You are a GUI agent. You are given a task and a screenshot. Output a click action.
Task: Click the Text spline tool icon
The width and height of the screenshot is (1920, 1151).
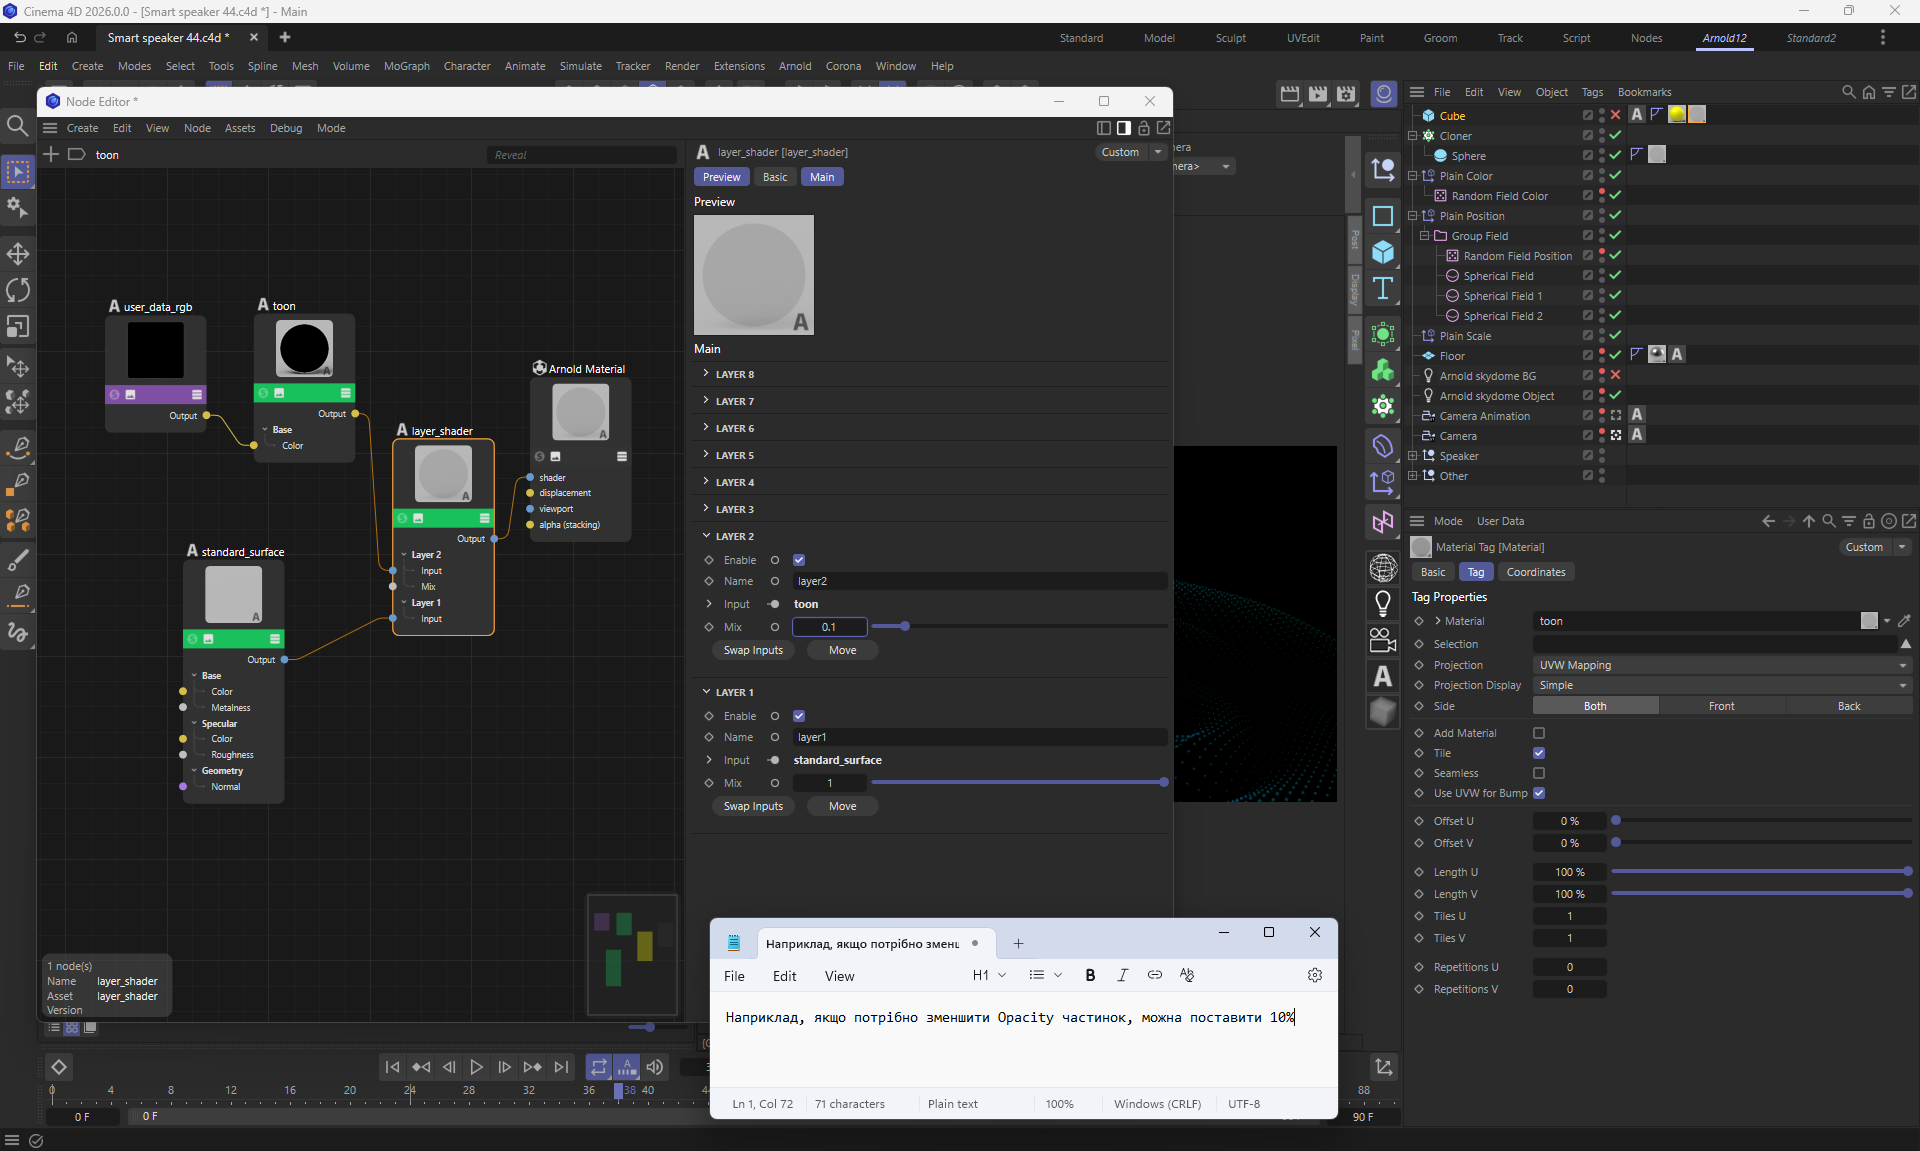coord(1383,289)
